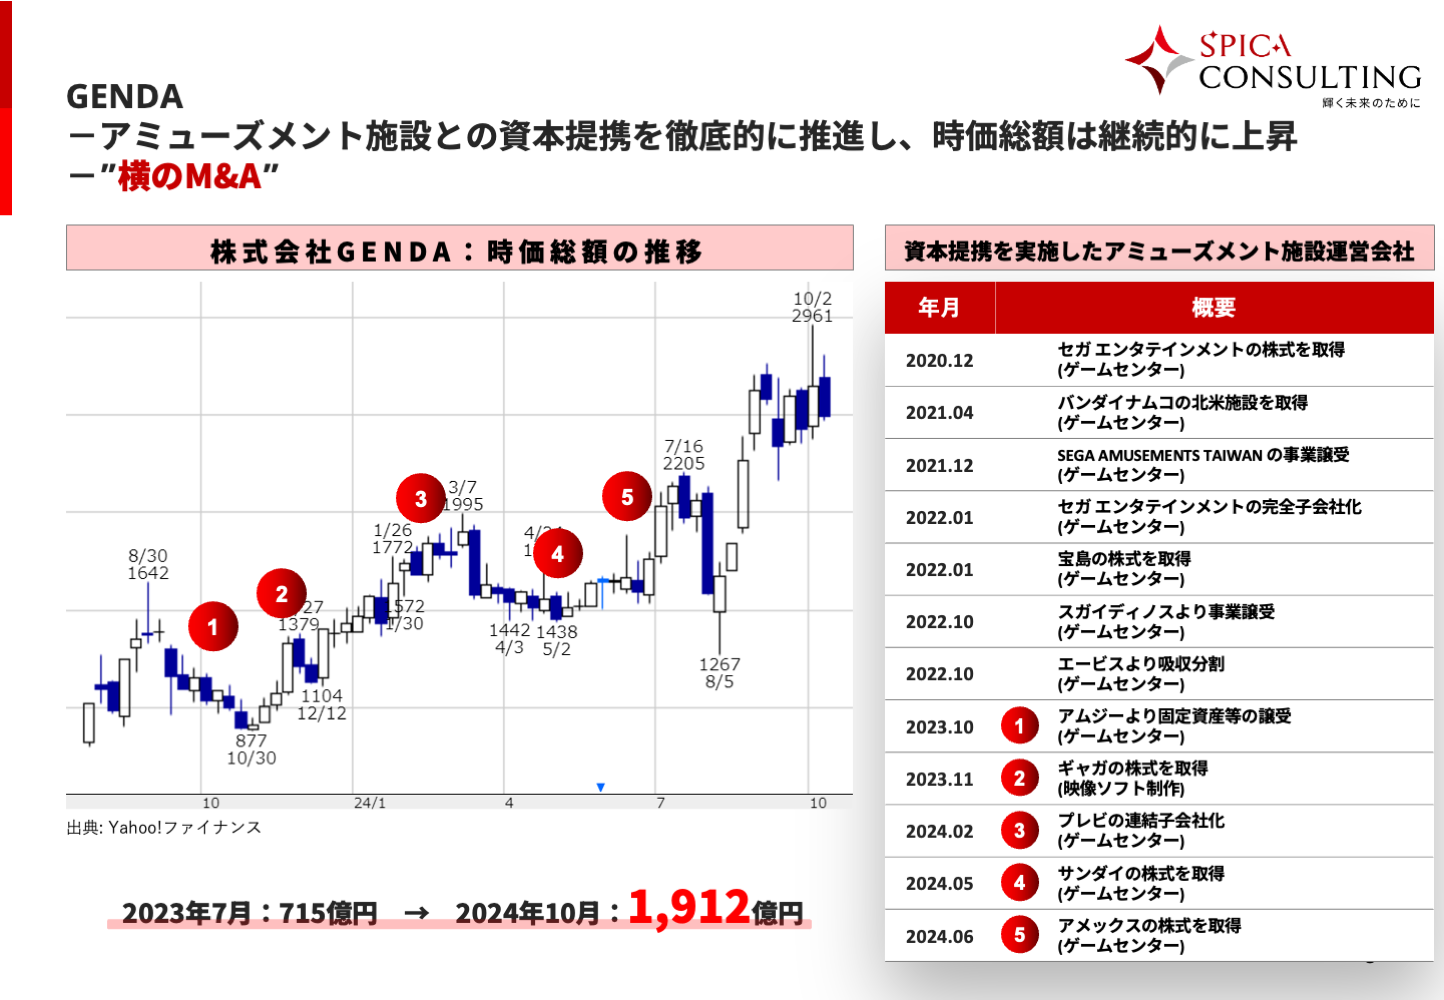Image resolution: width=1444 pixels, height=1000 pixels.
Task: Click the 877 10/30 low label
Action: pos(251,749)
